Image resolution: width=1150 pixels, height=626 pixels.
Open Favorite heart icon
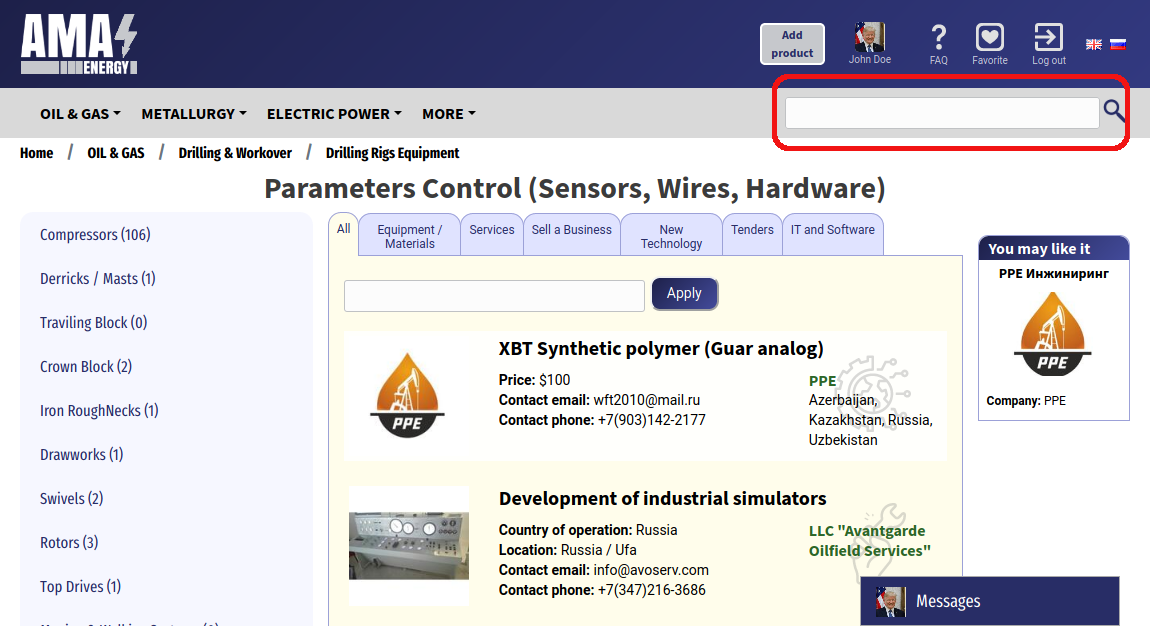click(989, 38)
